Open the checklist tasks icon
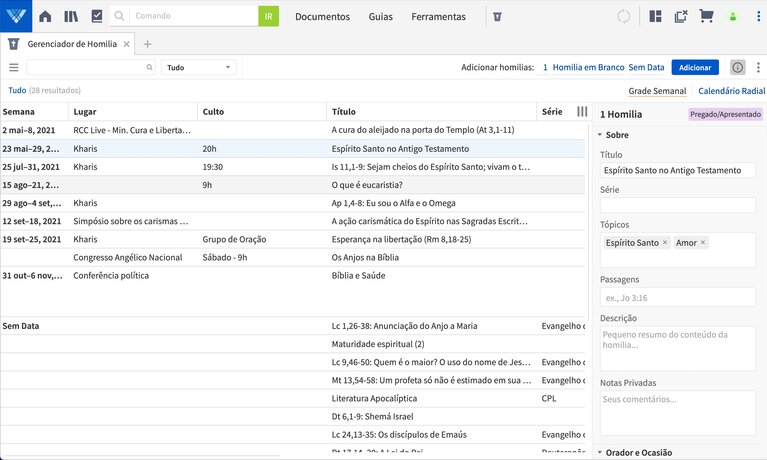 pyautogui.click(x=97, y=16)
